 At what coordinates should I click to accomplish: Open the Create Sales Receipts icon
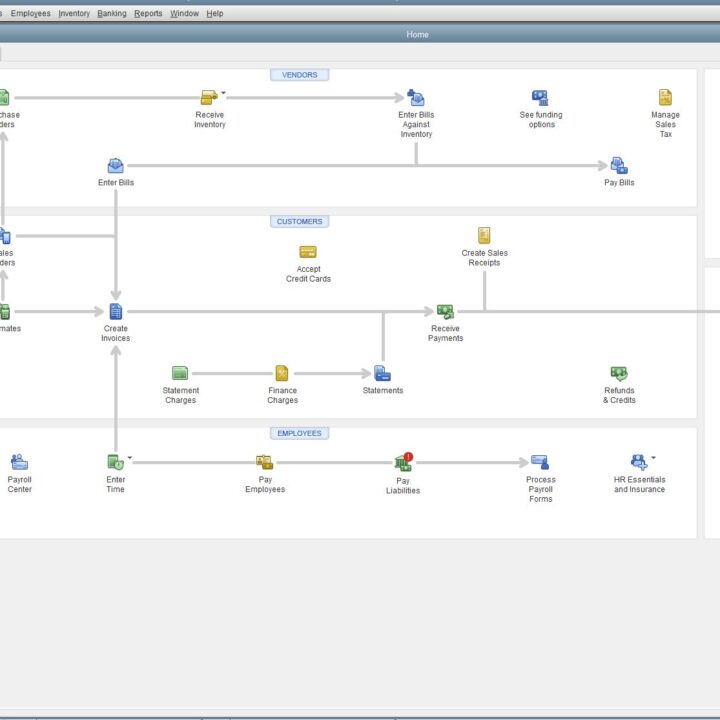tap(484, 235)
